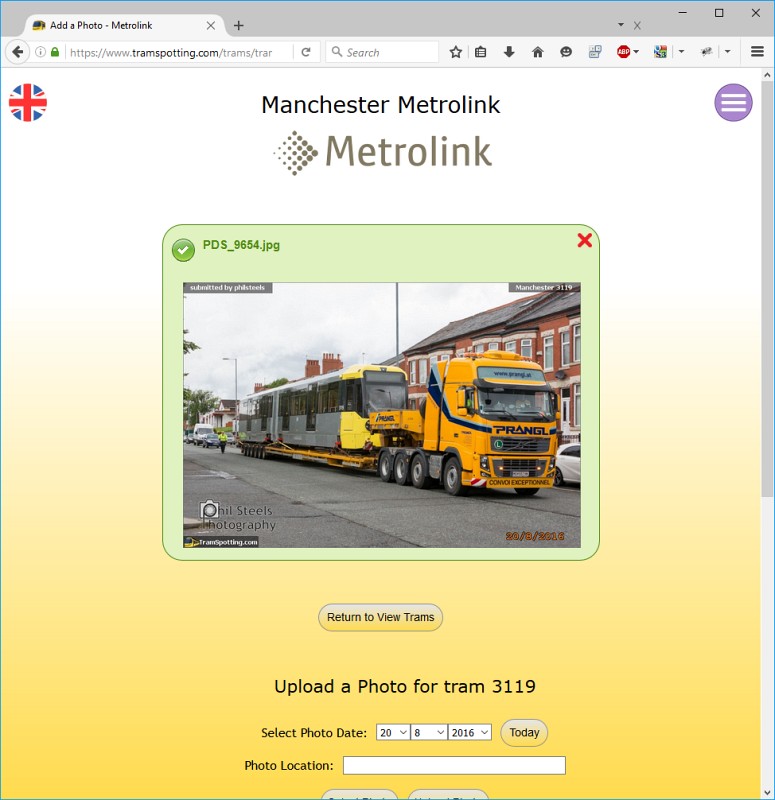Open downloads with the down arrow icon
The height and width of the screenshot is (800, 775).
(509, 52)
